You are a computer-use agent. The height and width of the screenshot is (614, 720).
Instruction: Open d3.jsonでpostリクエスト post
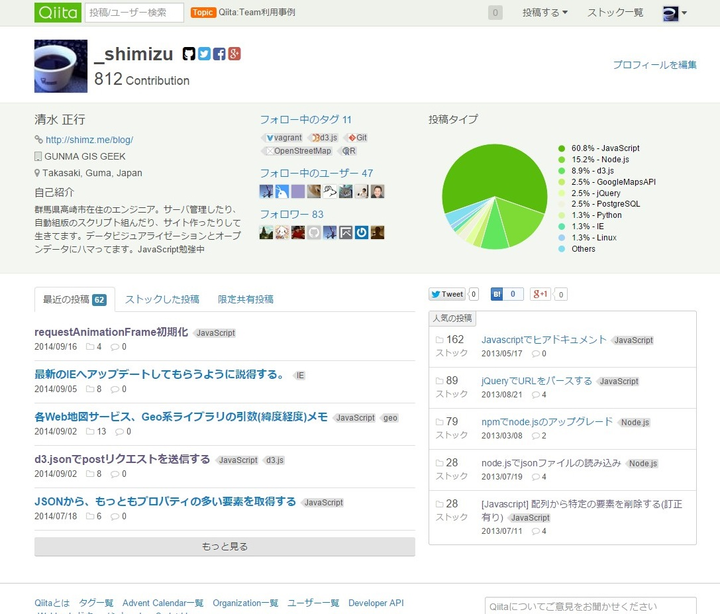click(122, 459)
